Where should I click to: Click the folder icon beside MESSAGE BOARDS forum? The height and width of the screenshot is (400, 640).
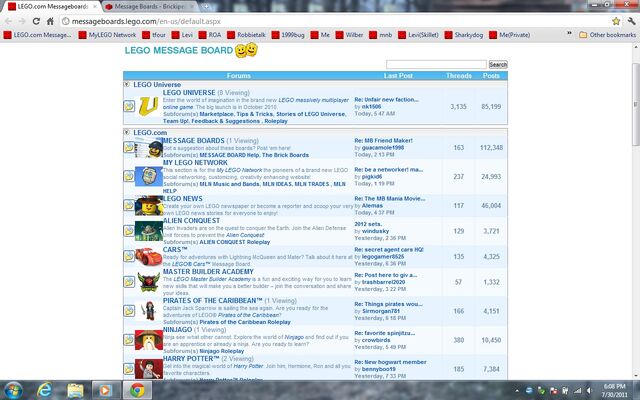pos(129,147)
